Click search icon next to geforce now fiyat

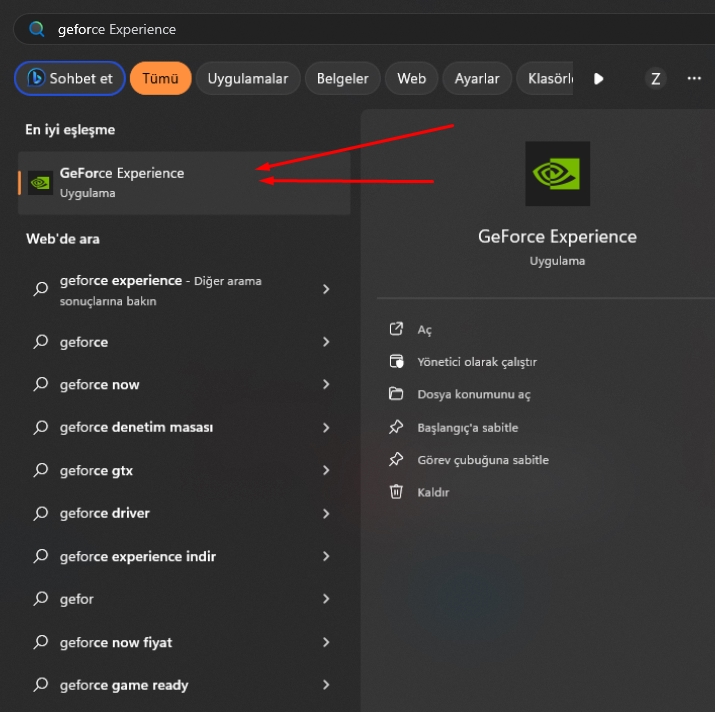(41, 642)
